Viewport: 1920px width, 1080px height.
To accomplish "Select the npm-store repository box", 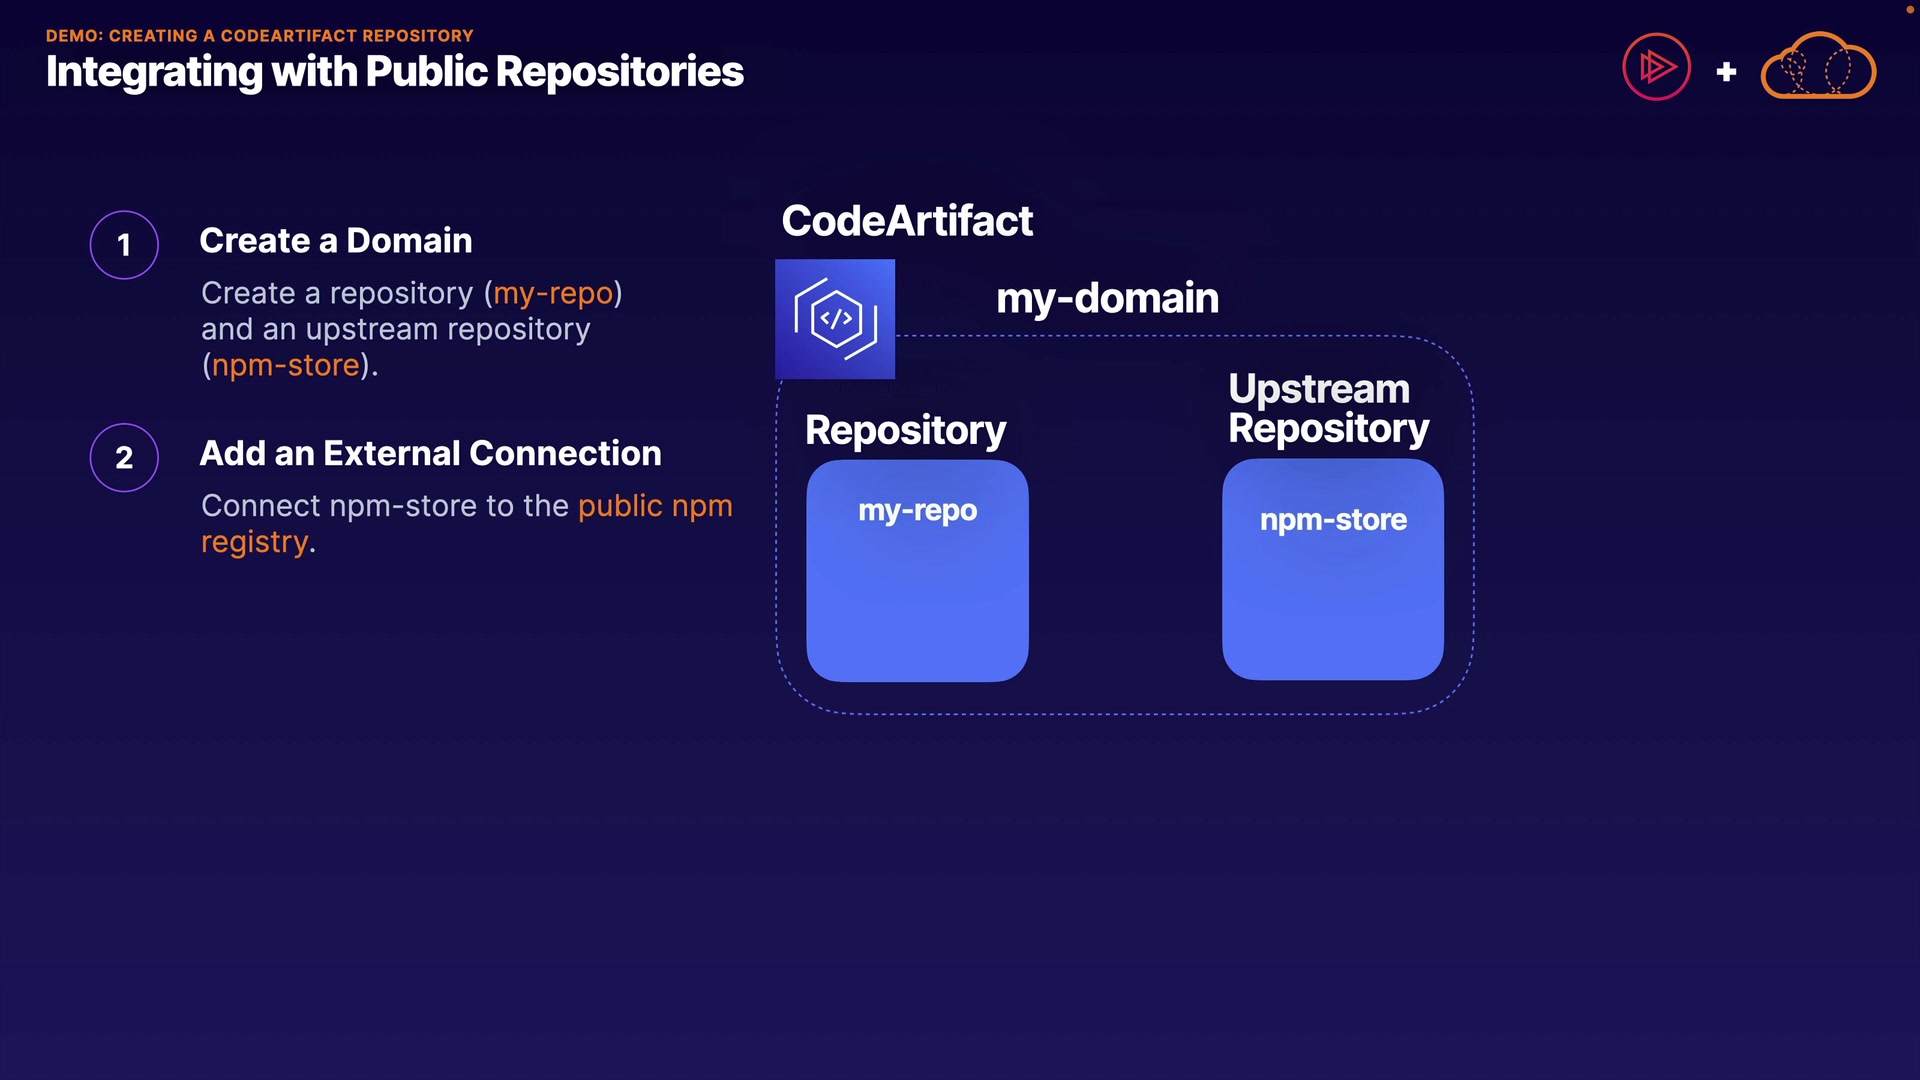I will tap(1332, 570).
